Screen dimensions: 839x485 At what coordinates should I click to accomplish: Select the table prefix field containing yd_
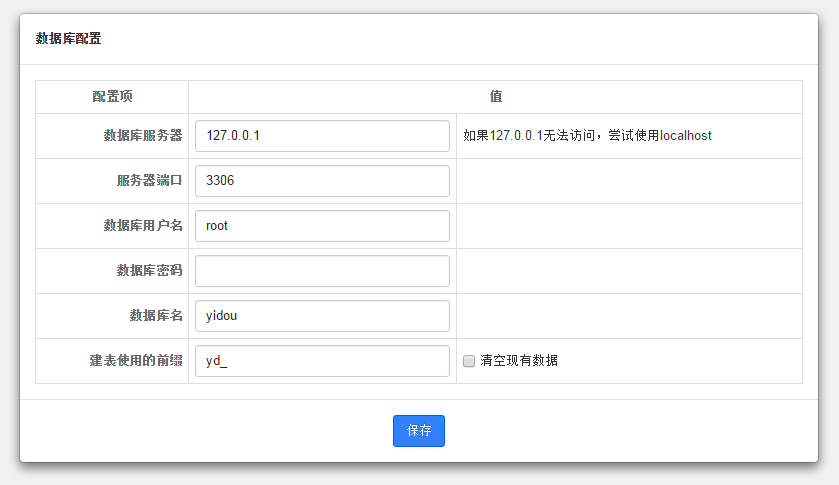(x=322, y=361)
